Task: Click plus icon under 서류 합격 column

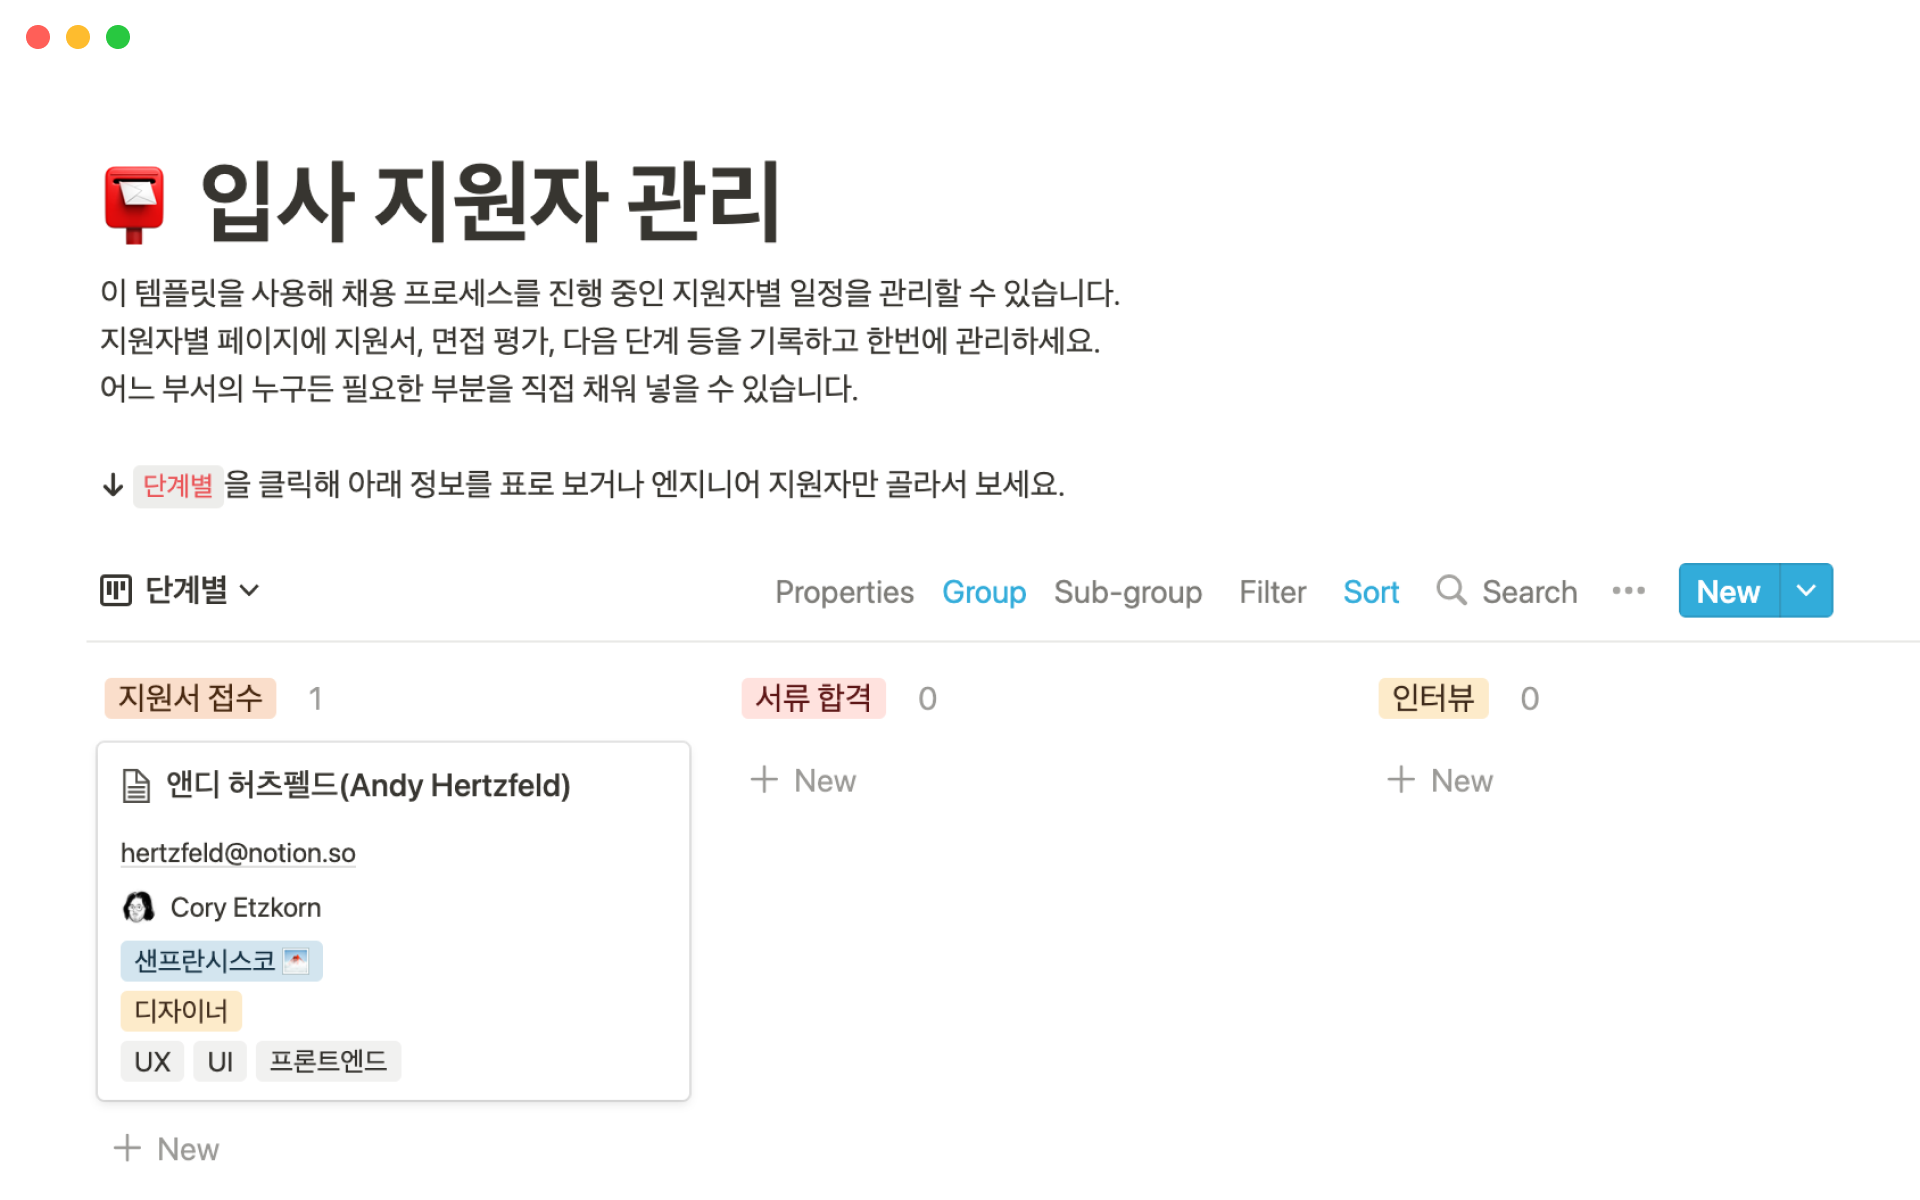Action: click(764, 780)
